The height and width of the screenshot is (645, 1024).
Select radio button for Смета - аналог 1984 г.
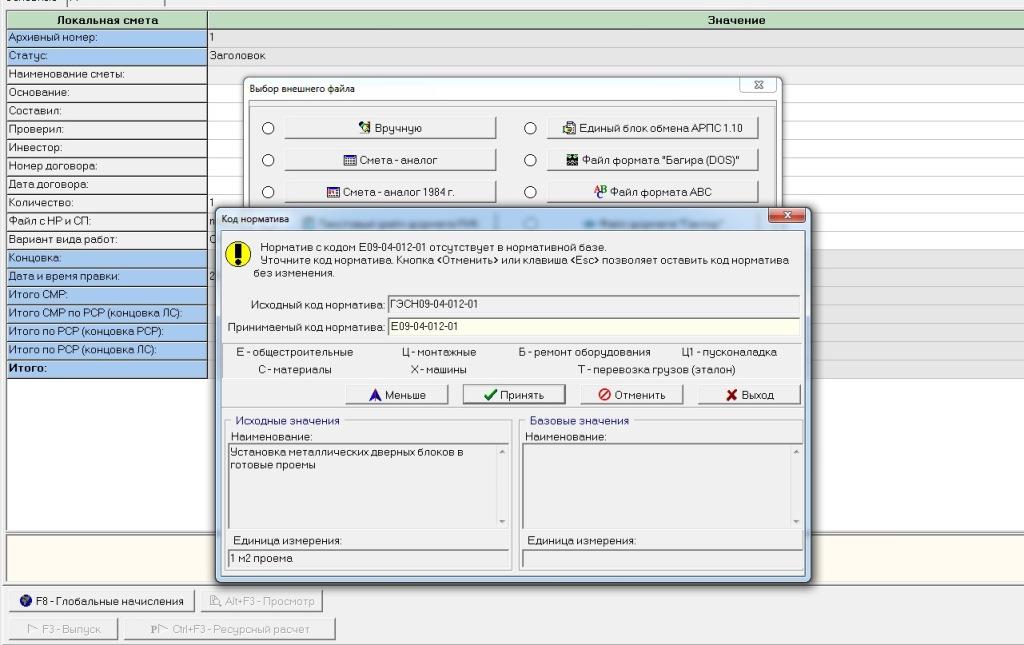coord(268,192)
